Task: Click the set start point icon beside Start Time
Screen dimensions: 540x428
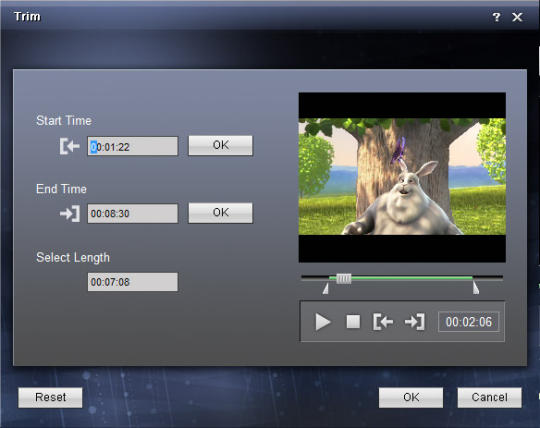Action: pos(70,146)
